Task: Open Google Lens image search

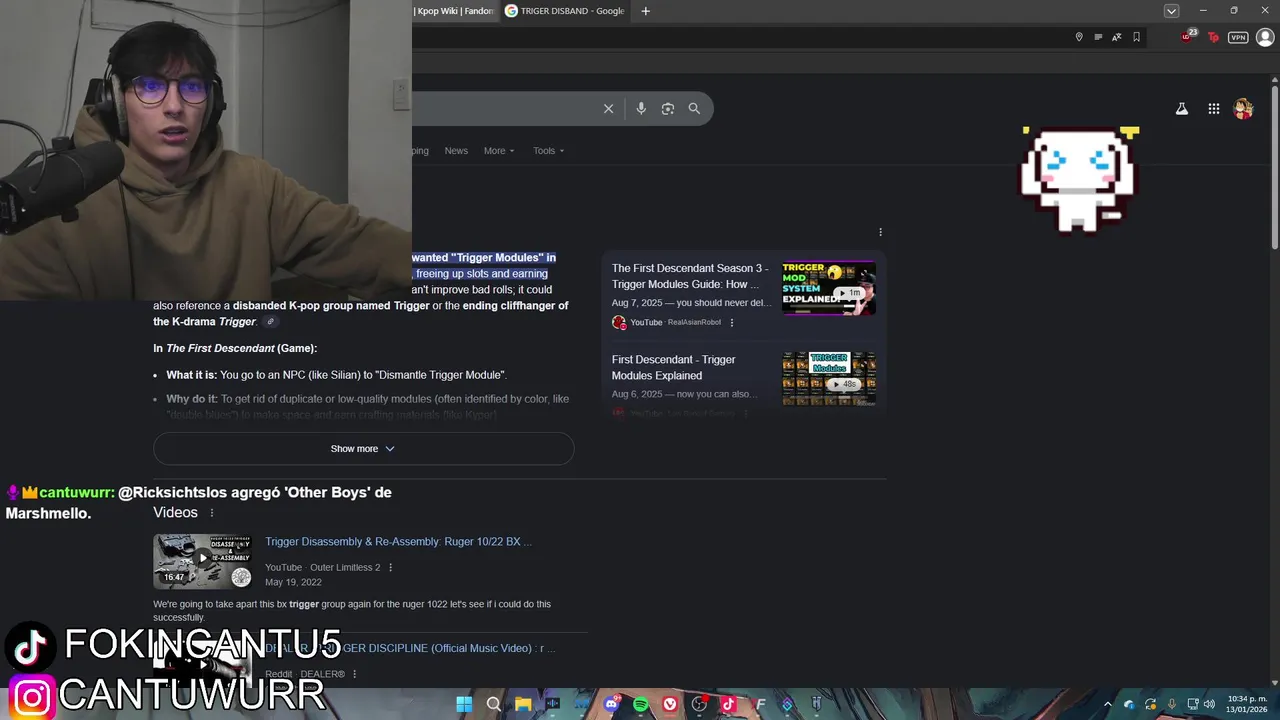Action: (668, 109)
